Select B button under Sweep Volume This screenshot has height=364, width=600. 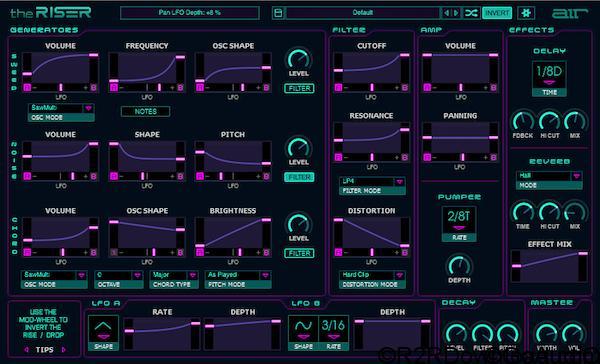click(x=94, y=88)
